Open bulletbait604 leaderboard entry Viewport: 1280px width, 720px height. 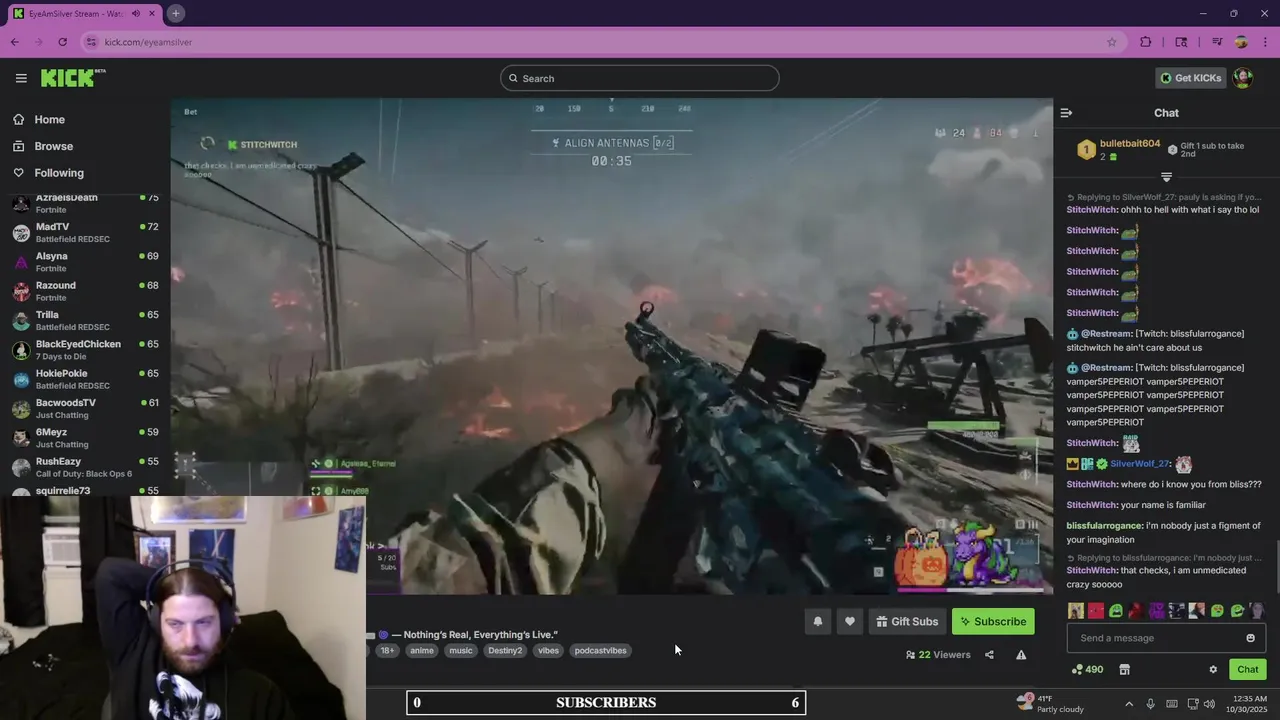(1118, 150)
